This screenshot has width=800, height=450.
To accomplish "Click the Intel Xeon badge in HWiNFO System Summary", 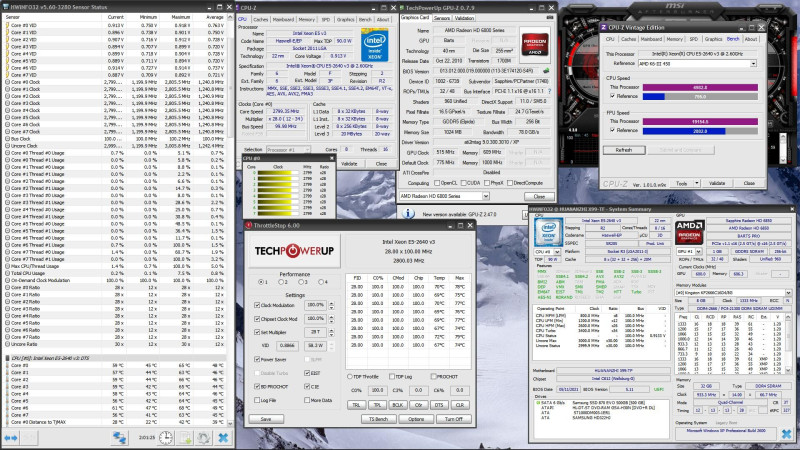I will (548, 232).
